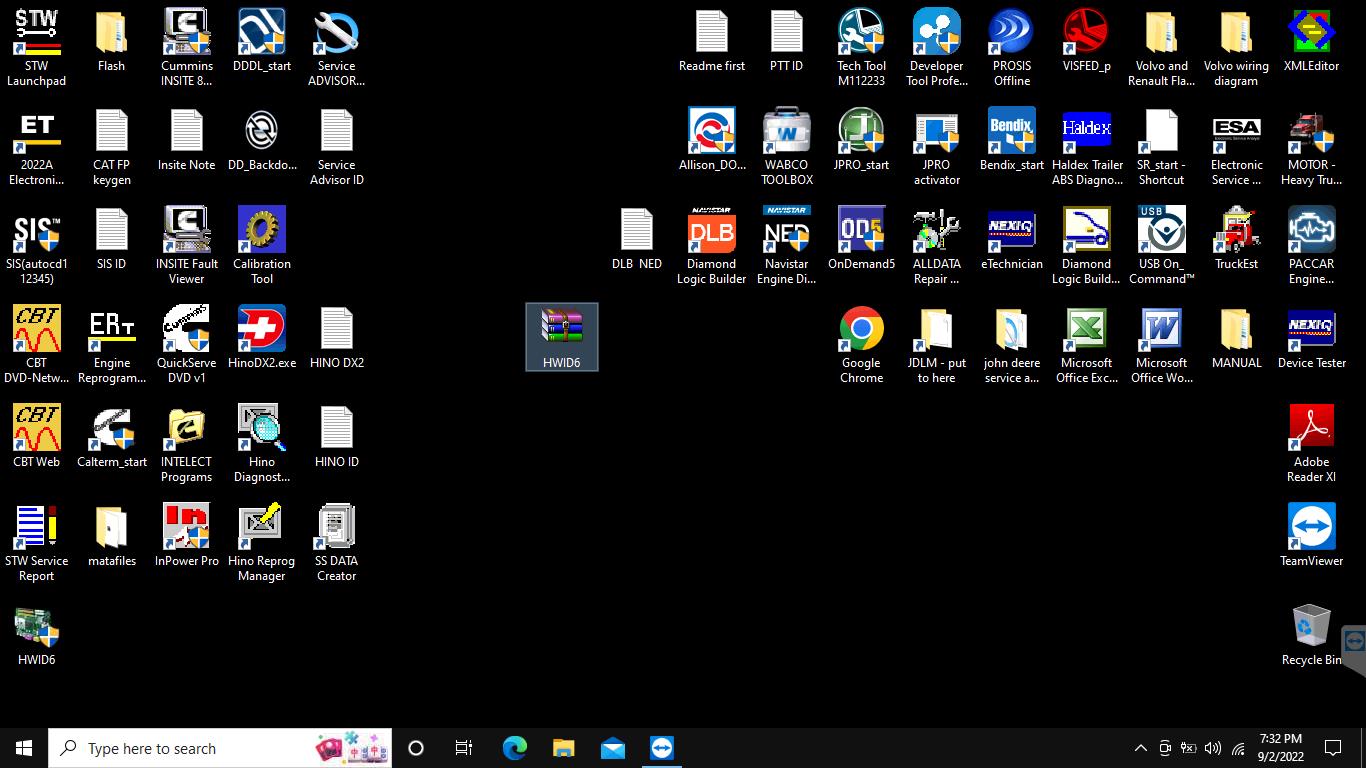Select the DD_Backdoor shortcut icon
1366x768 pixels.
tap(262, 140)
